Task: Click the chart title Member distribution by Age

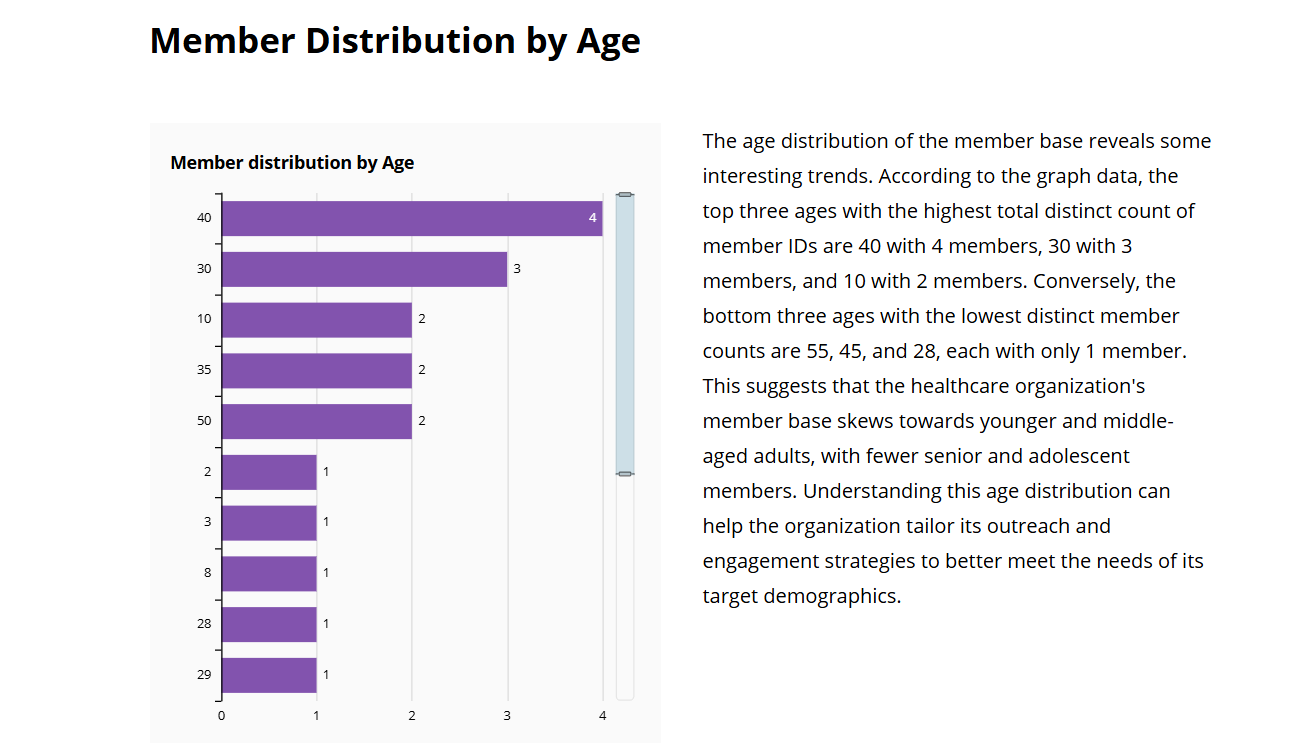Action: click(292, 162)
